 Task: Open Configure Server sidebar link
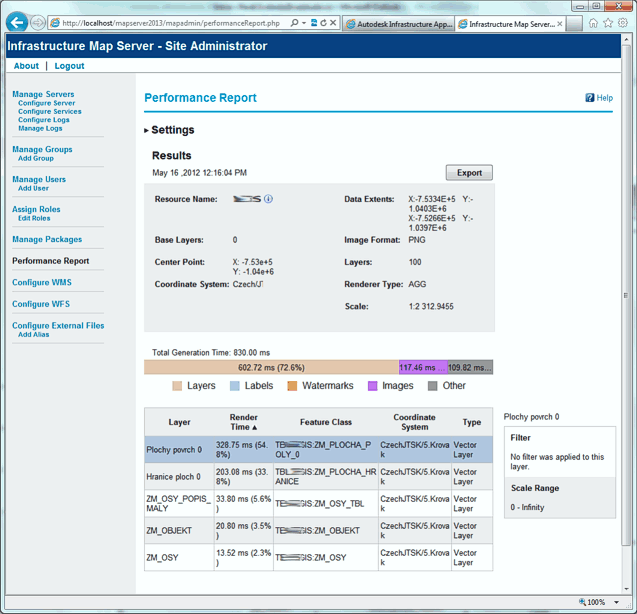[46, 103]
